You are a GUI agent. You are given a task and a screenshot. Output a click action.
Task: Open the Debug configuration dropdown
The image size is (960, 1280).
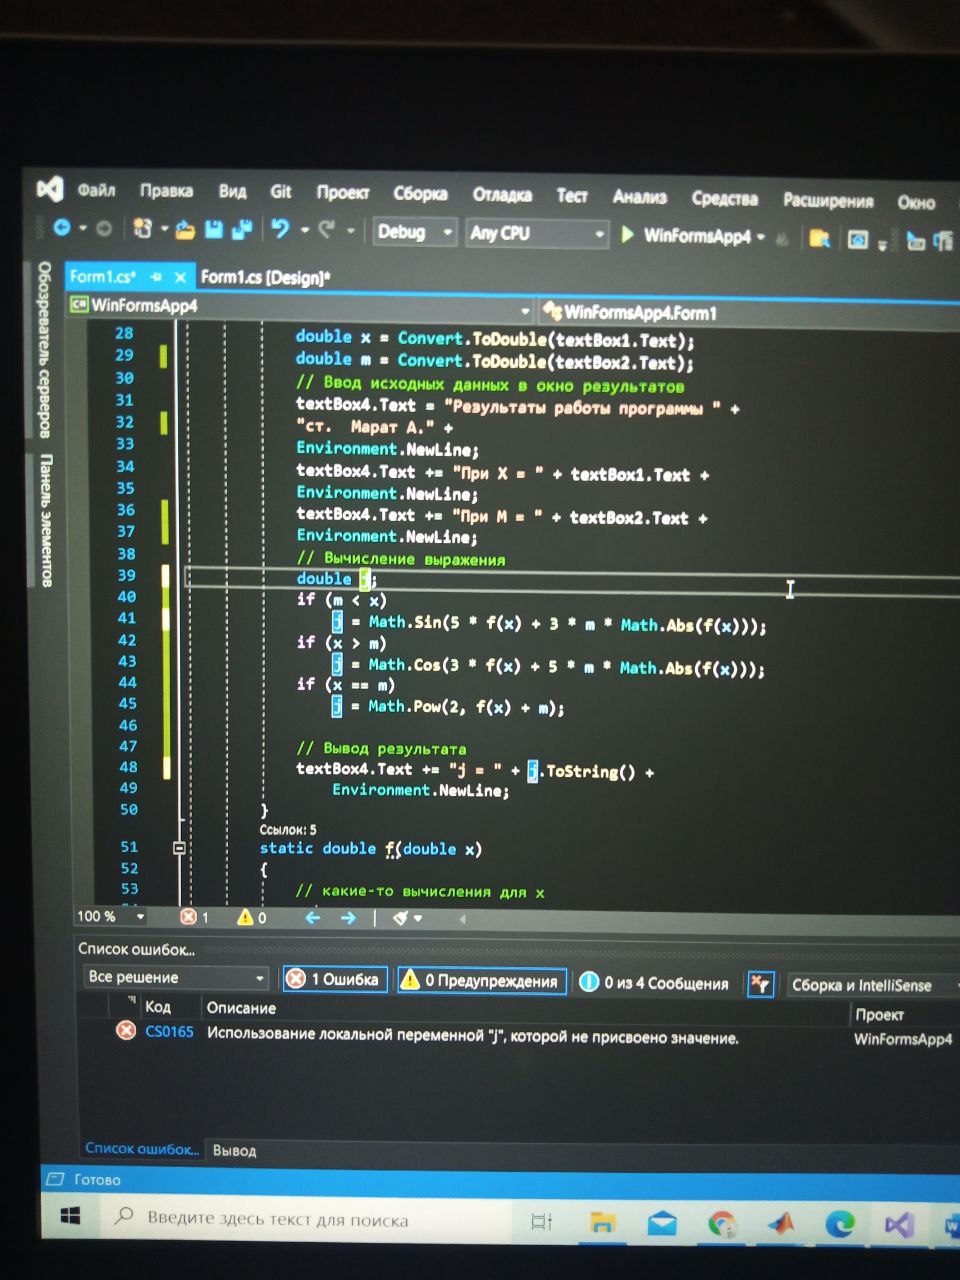tap(414, 232)
